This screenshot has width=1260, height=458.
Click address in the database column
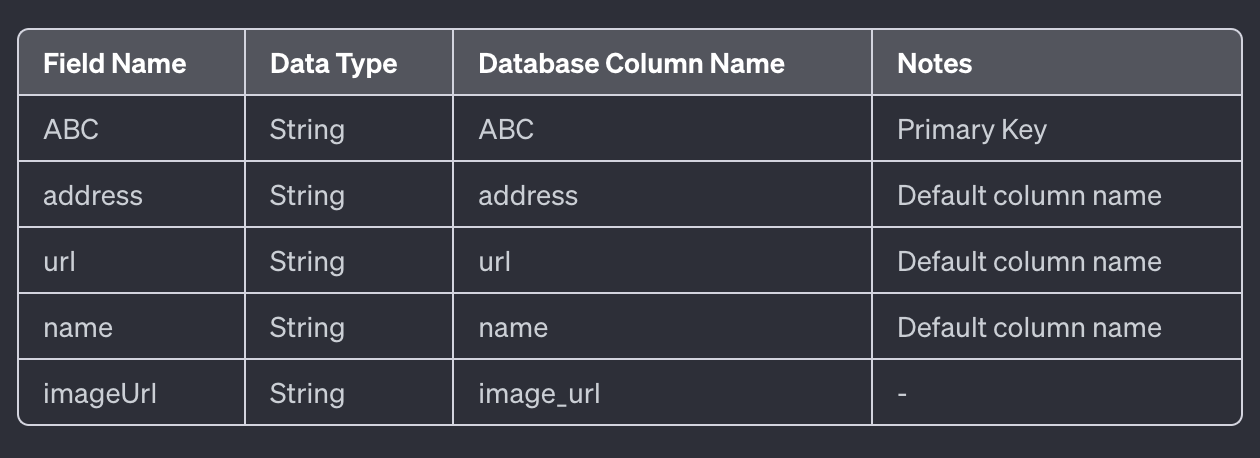[528, 196]
